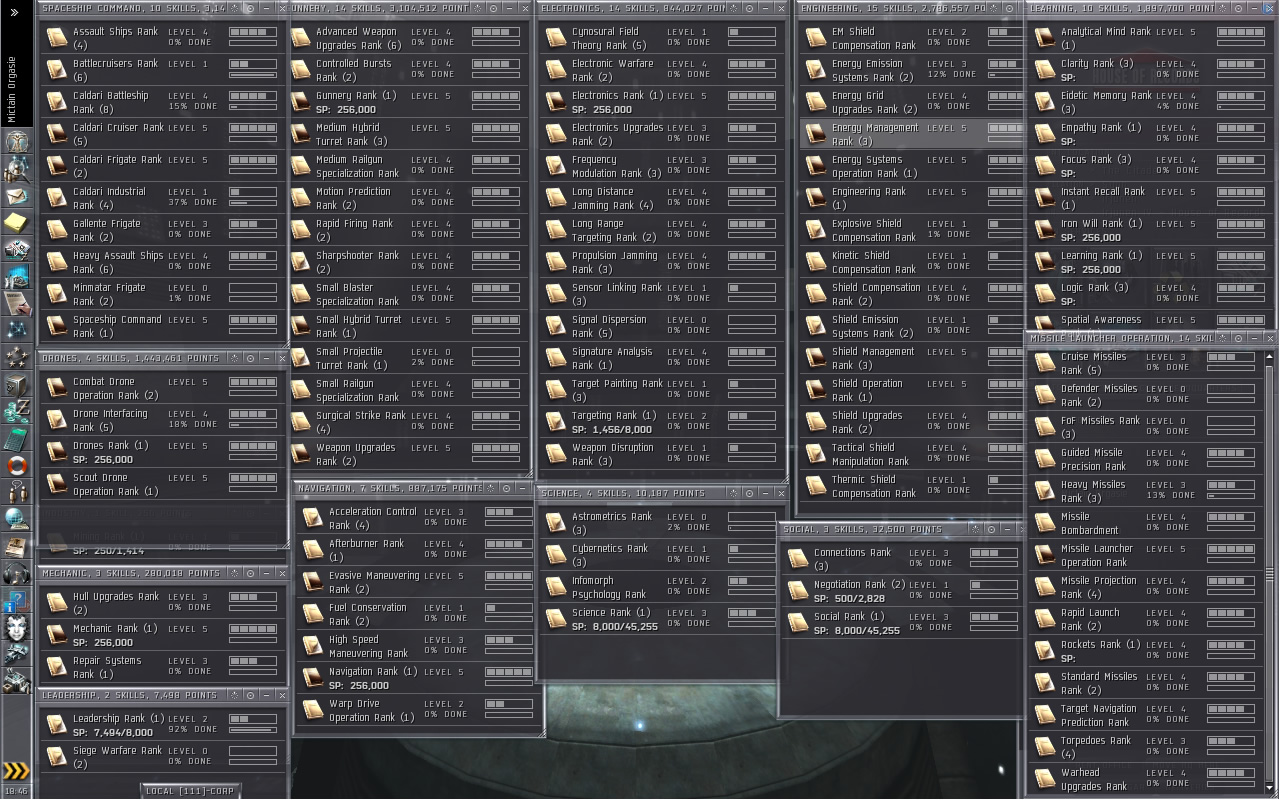Image resolution: width=1280 pixels, height=800 pixels.
Task: Click the Drone Interfacing 18% progress bar
Action: coord(253,425)
